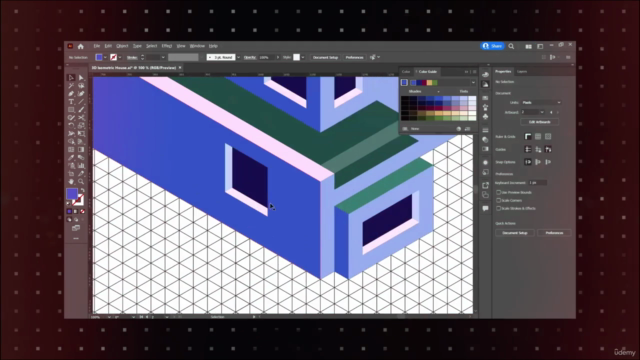Open the File menu
640x360 pixels.
[97, 46]
